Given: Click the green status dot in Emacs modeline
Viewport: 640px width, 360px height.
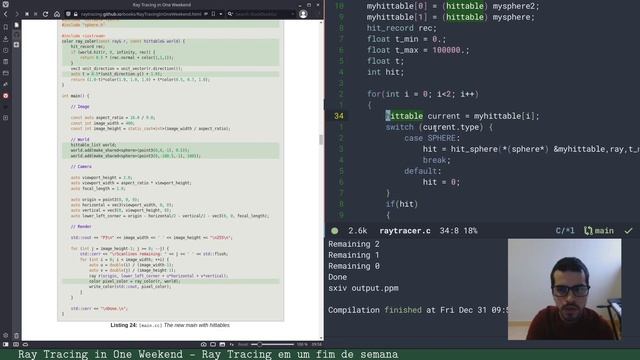Looking at the screenshot, I should 335,231.
